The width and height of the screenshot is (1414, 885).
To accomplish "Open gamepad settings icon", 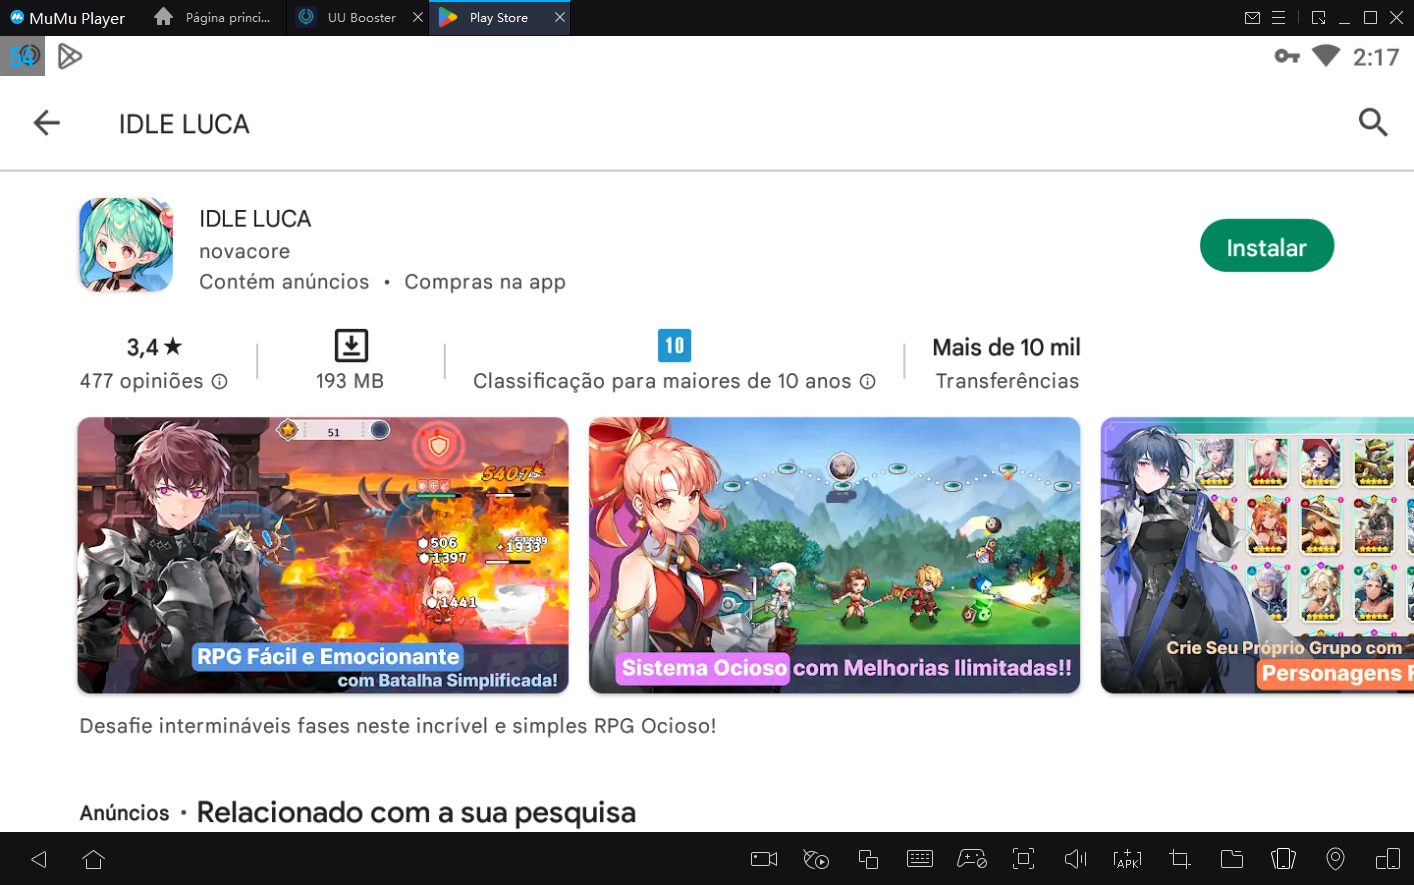I will [972, 859].
